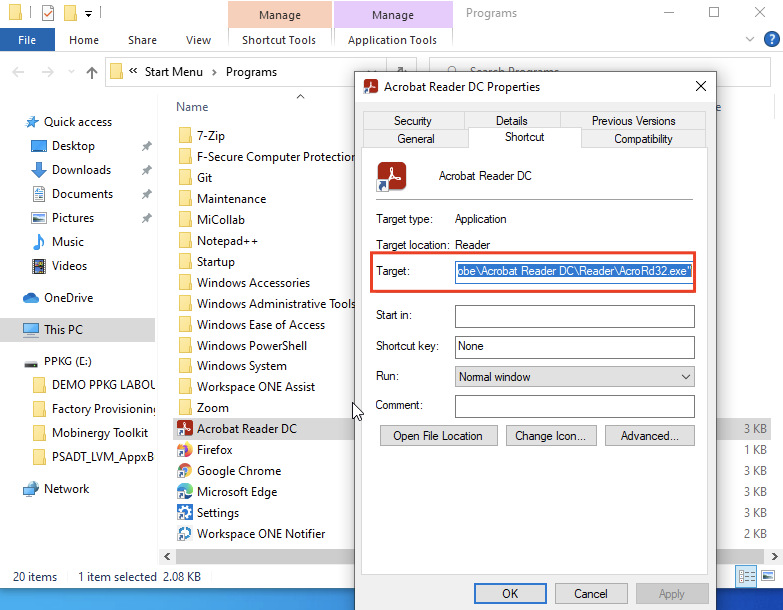Image resolution: width=783 pixels, height=610 pixels.
Task: Select the Google Chrome icon in list
Action: point(185,471)
